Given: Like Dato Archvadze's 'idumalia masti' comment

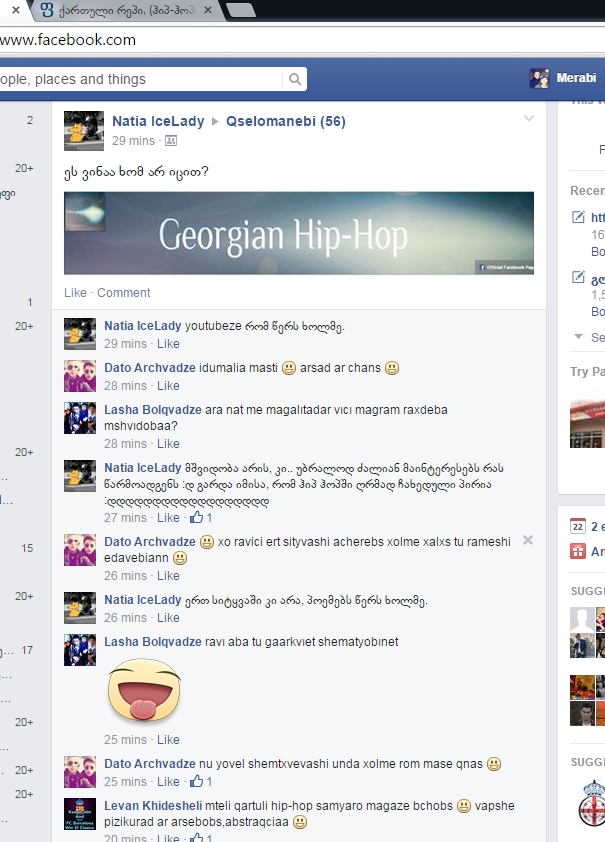Looking at the screenshot, I should coord(168,386).
